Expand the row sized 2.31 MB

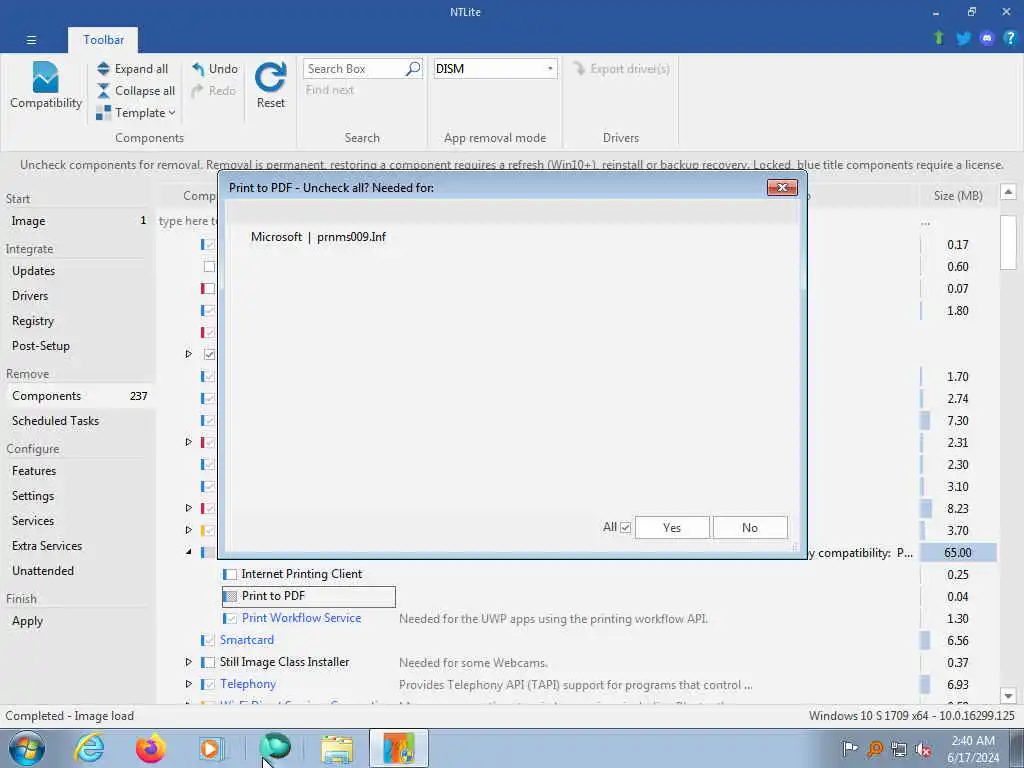click(189, 442)
